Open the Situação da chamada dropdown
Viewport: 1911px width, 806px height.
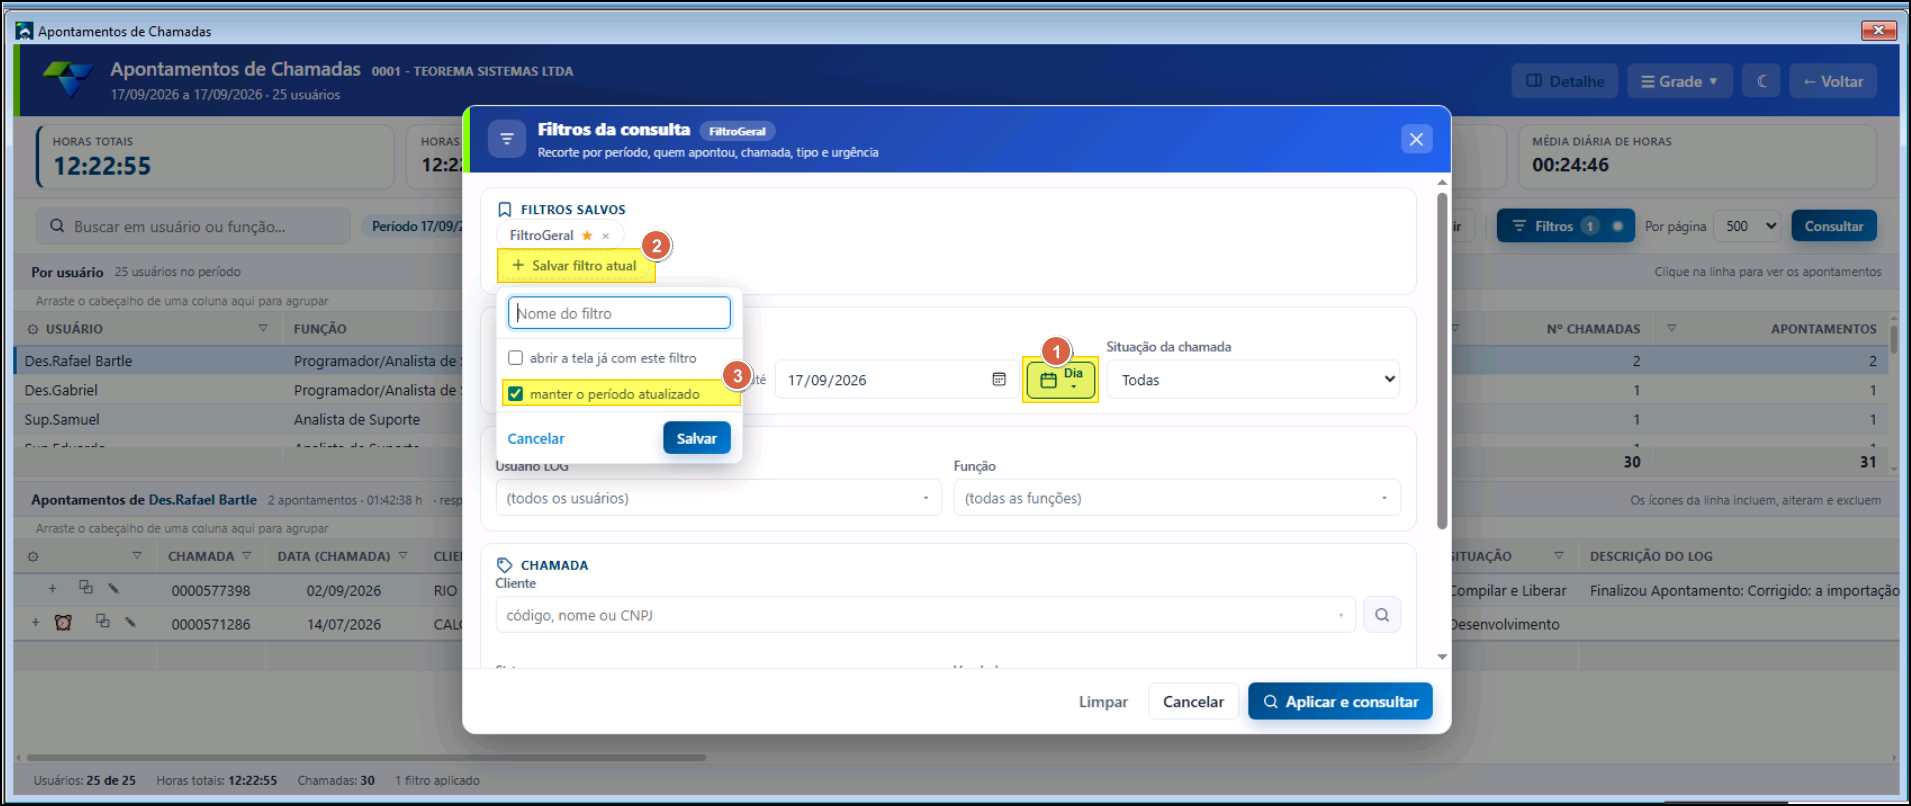[1253, 380]
